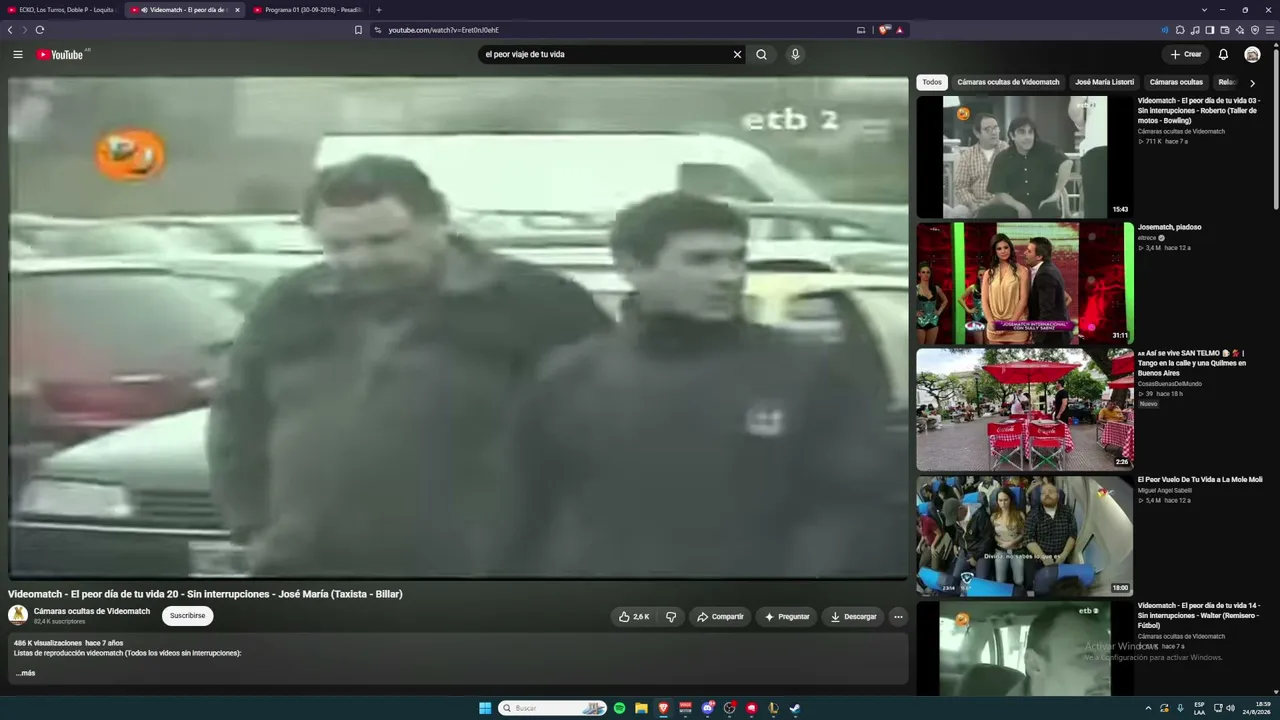Open the Compartir share dialog
This screenshot has width=1280, height=720.
pos(720,617)
